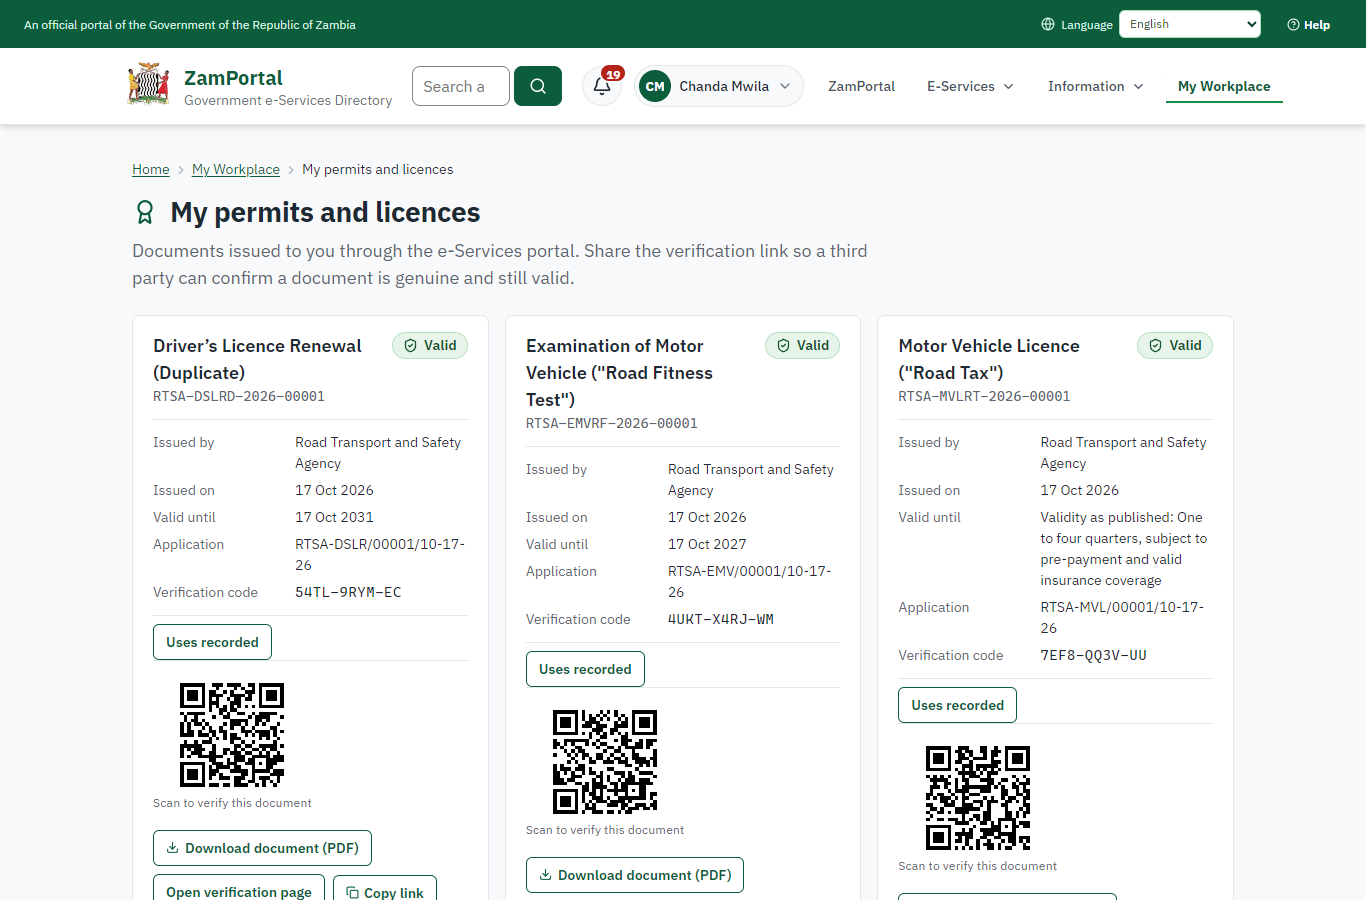Click reference RTSA-EMVRF-2026-00001

pyautogui.click(x=612, y=423)
